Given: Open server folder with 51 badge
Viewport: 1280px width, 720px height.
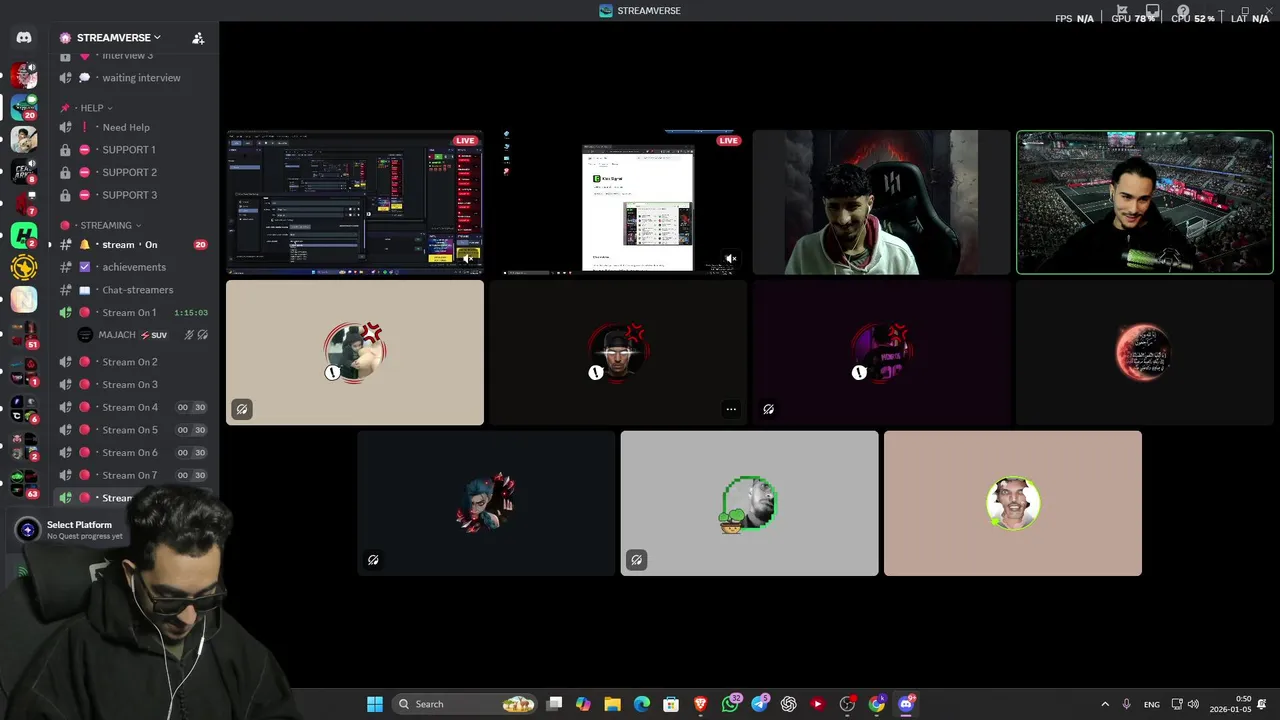Looking at the screenshot, I should point(24,335).
